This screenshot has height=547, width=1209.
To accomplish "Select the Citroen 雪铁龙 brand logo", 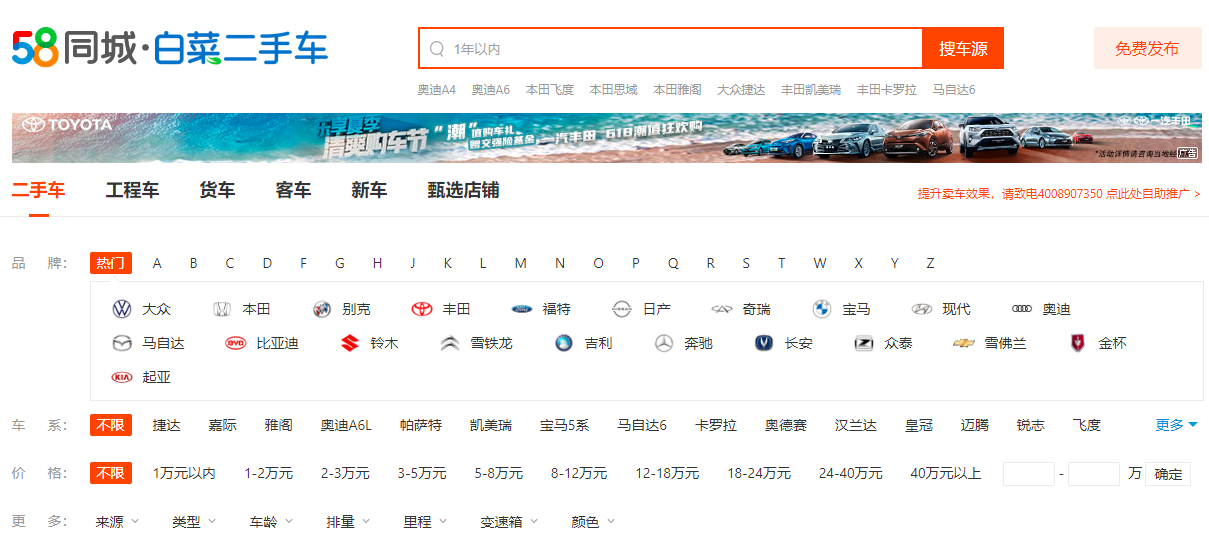I will tap(450, 343).
